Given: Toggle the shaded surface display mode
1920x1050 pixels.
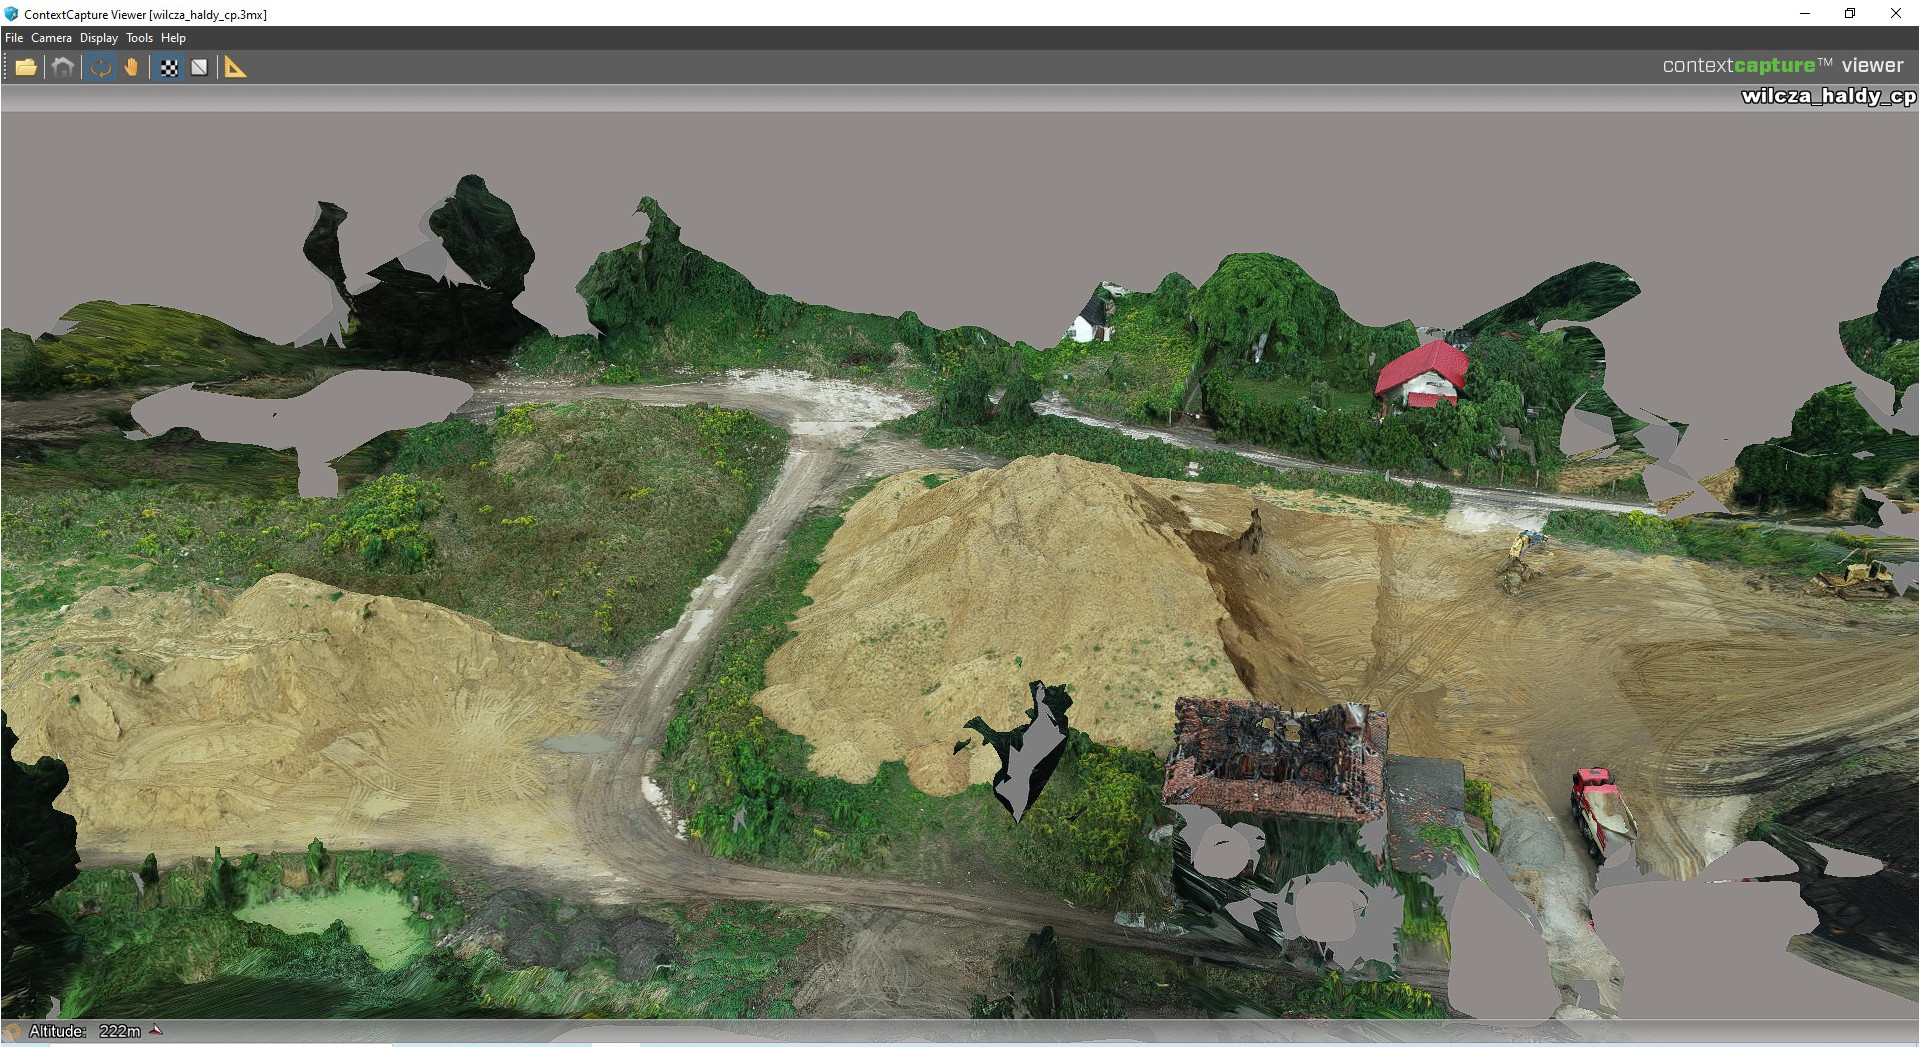Looking at the screenshot, I should (200, 67).
